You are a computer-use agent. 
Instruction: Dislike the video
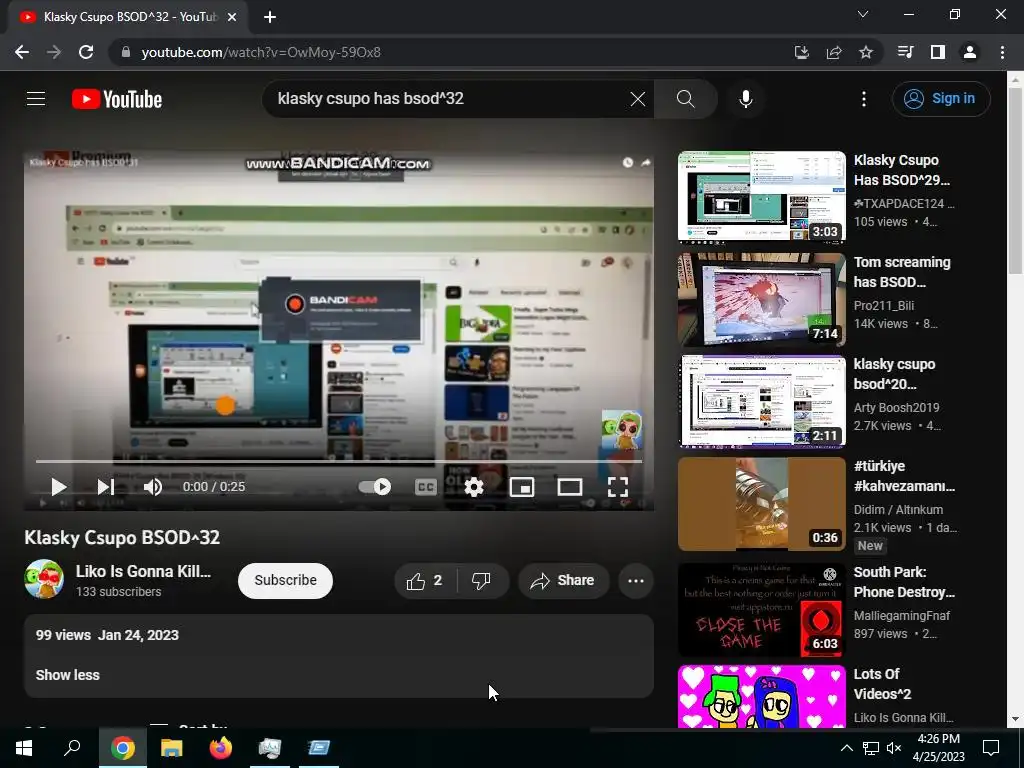pos(482,581)
